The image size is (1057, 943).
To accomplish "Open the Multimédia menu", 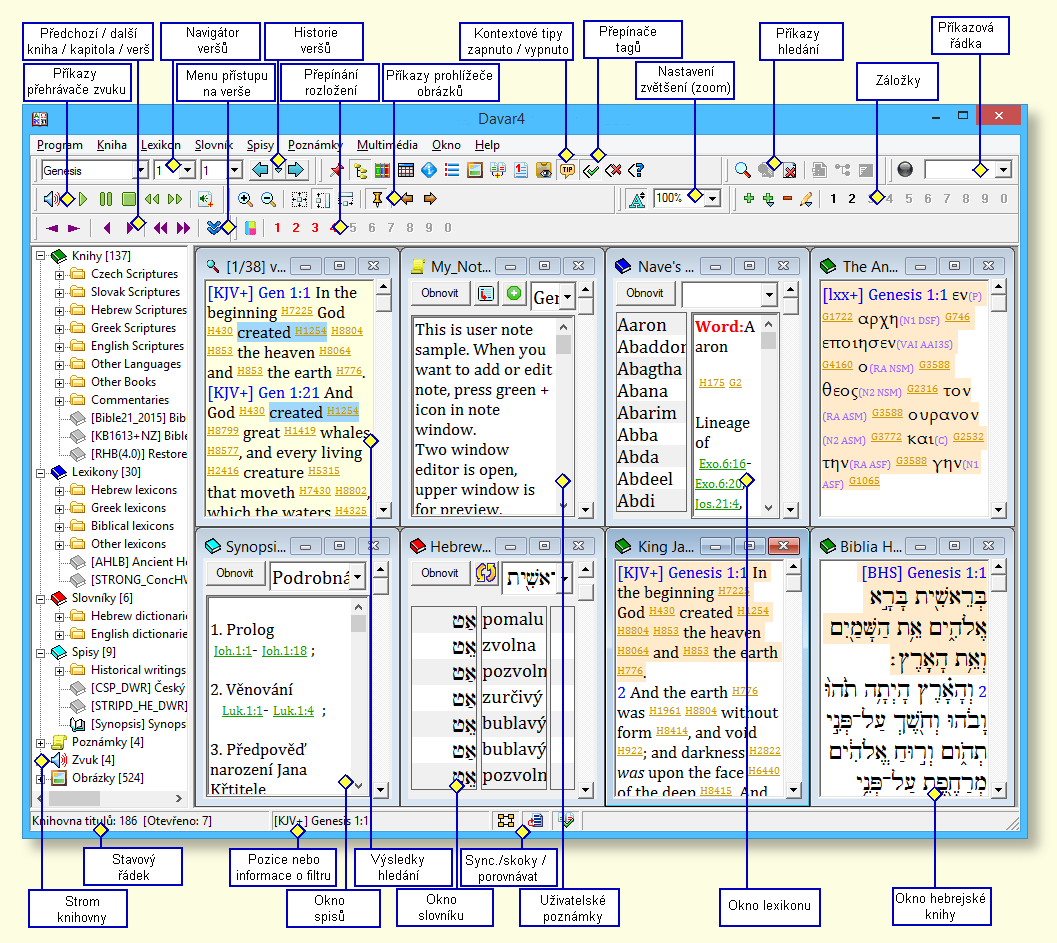I will [x=387, y=145].
